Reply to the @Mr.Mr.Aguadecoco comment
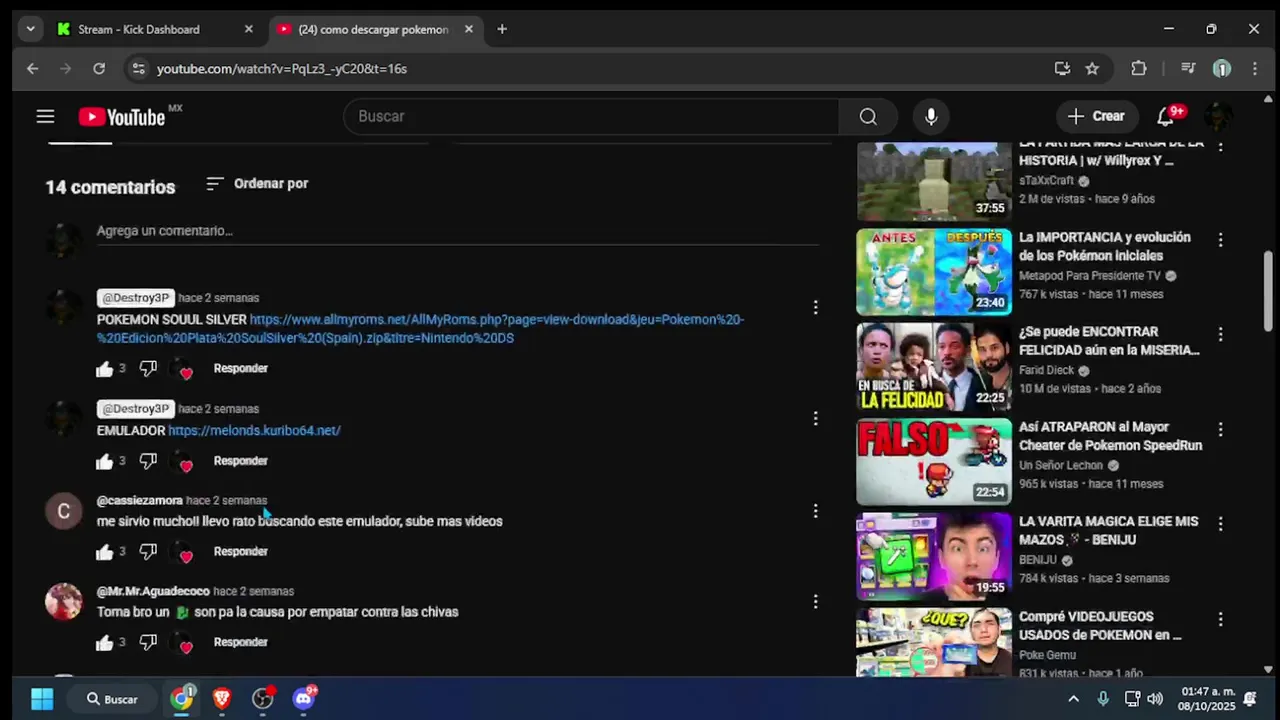The image size is (1280, 720). tap(241, 643)
